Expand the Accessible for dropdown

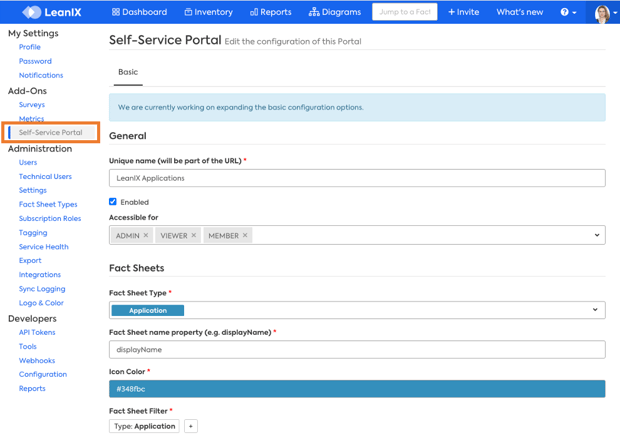coord(597,235)
